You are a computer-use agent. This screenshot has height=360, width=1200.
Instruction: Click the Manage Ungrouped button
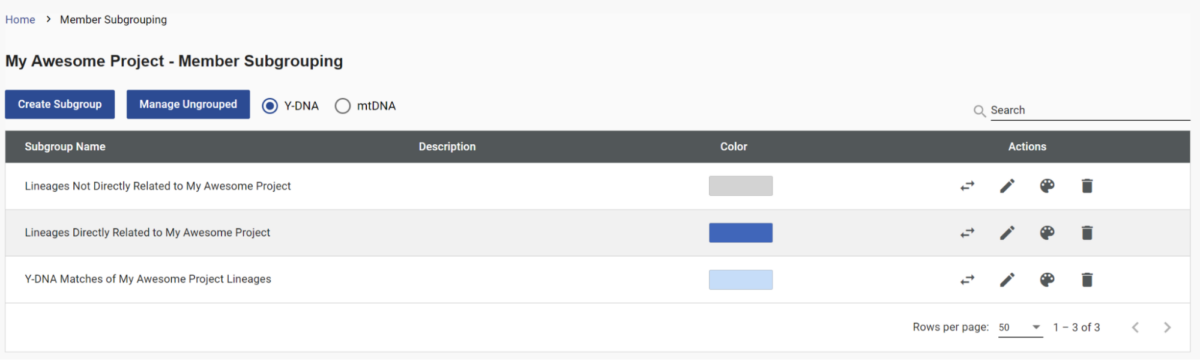pyautogui.click(x=188, y=104)
